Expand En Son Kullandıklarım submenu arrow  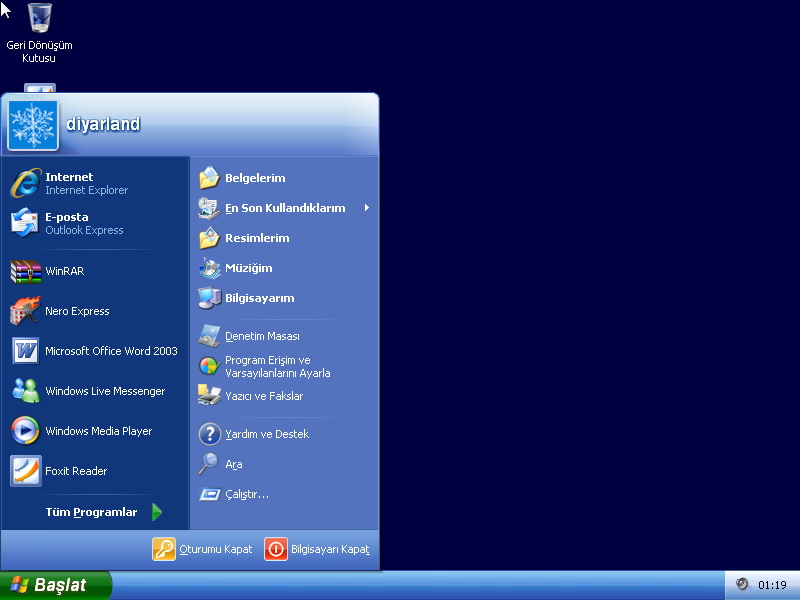click(x=366, y=208)
